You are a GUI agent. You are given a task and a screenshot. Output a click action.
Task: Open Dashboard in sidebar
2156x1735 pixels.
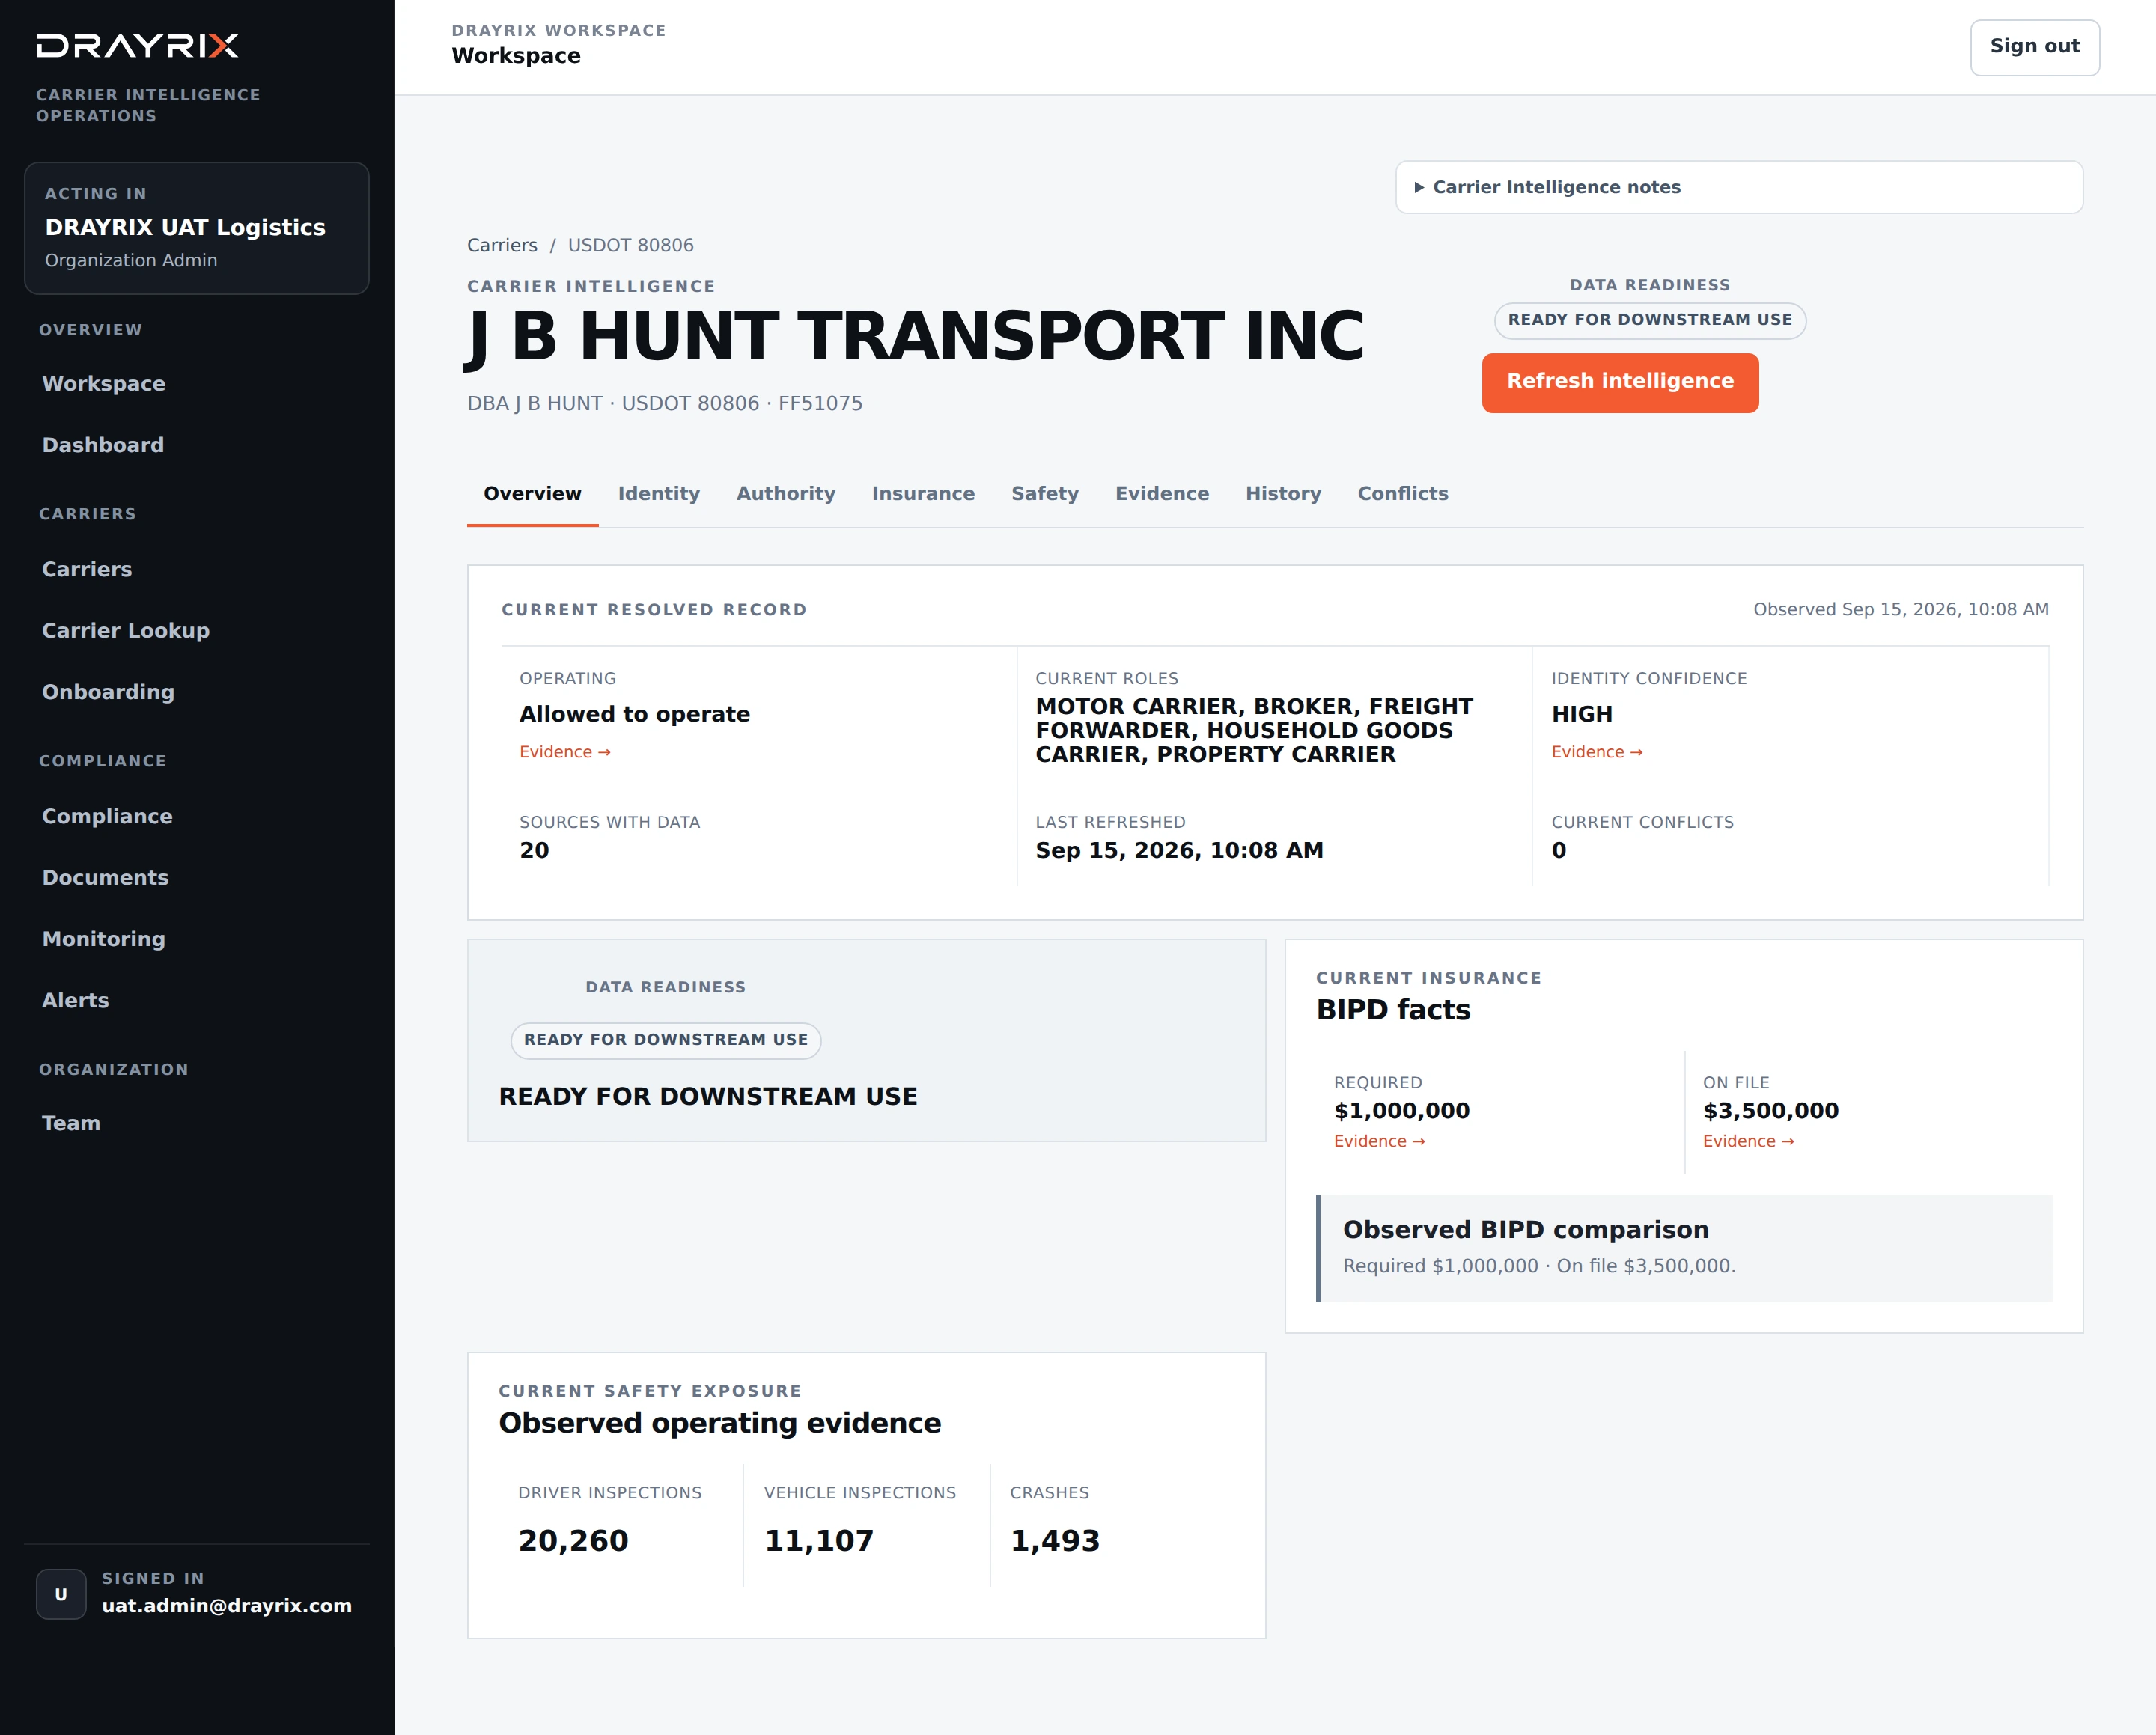coord(103,445)
